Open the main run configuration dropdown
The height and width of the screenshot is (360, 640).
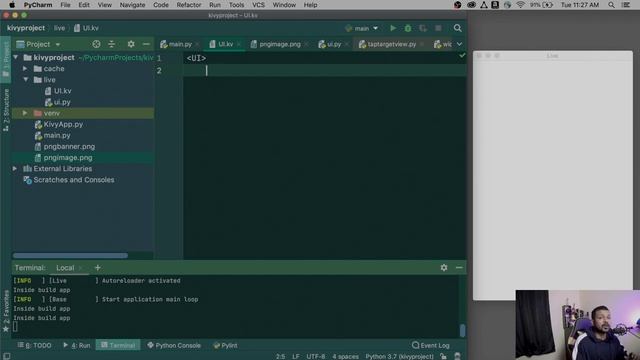[x=362, y=28]
